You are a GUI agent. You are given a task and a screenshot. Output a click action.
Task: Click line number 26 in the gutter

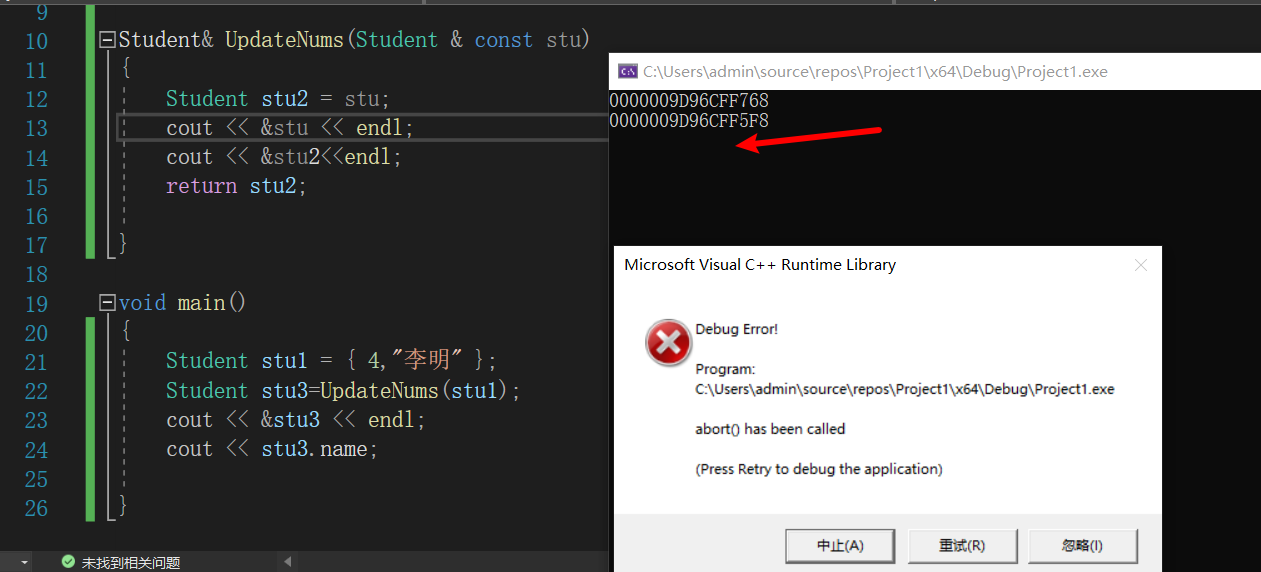pos(36,508)
